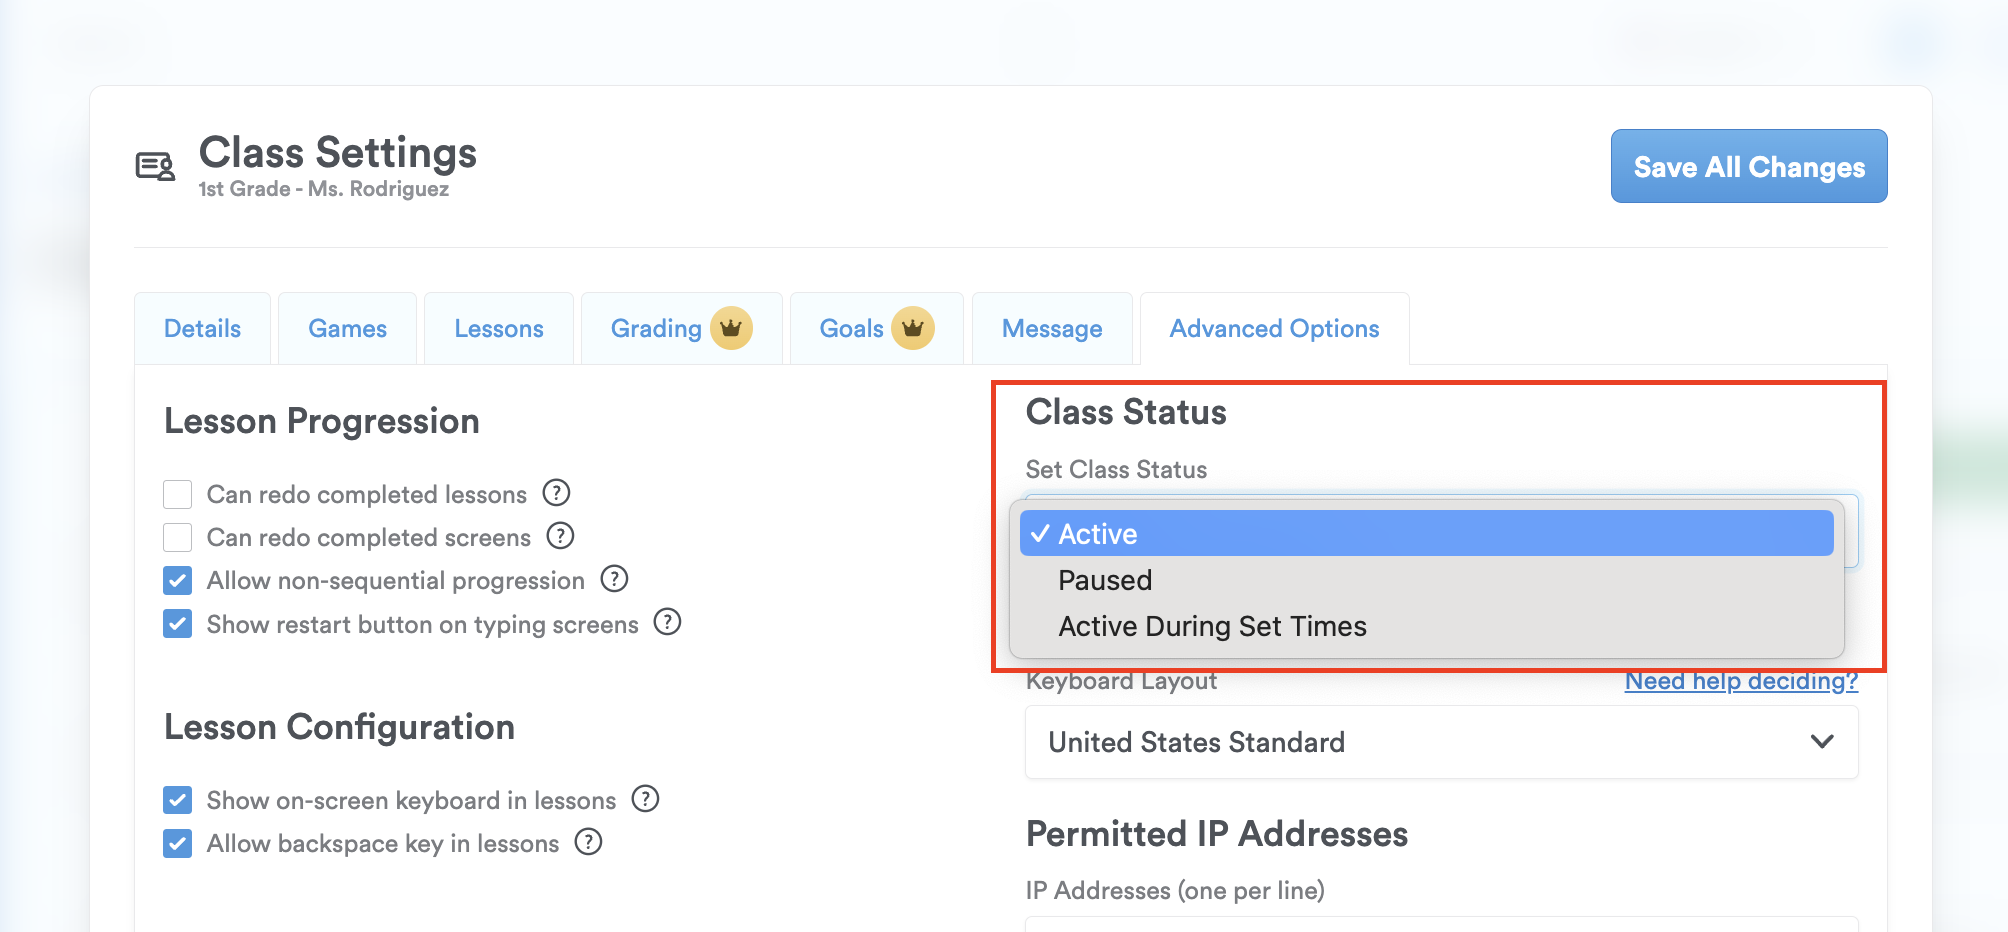
Task: Open the Message tab
Action: [1051, 329]
